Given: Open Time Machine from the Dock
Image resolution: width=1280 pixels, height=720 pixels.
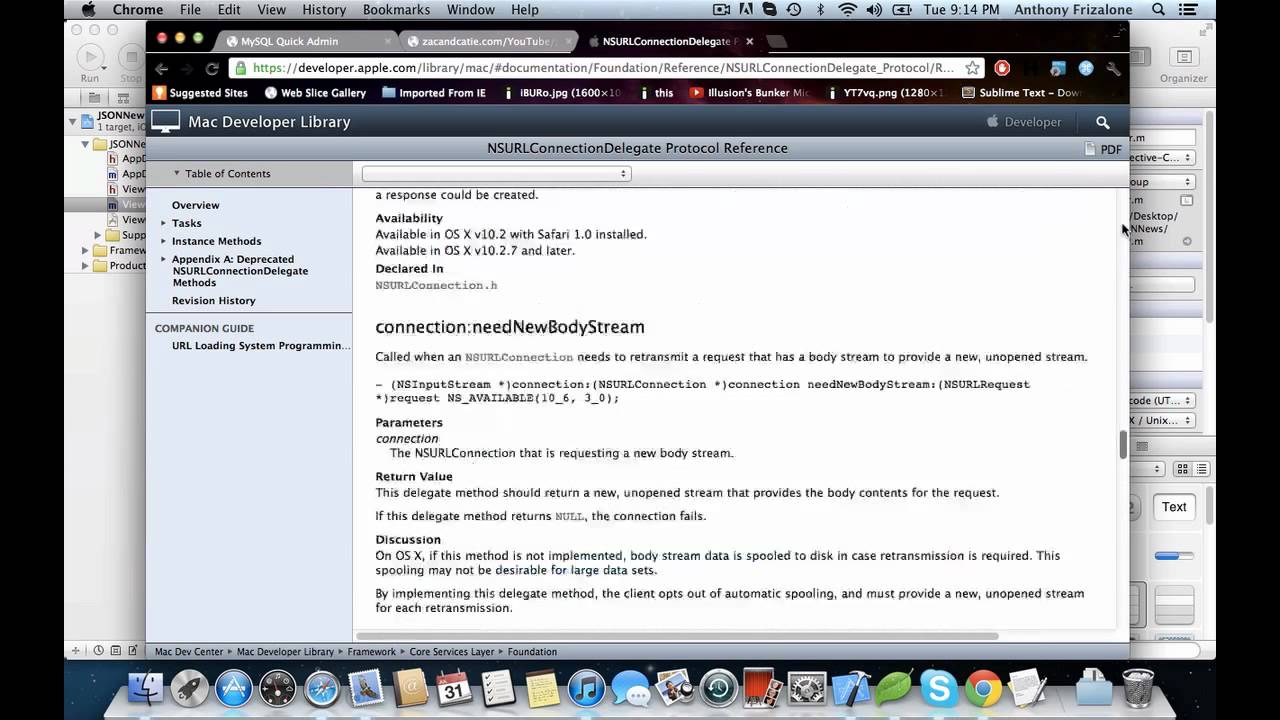Looking at the screenshot, I should 719,688.
